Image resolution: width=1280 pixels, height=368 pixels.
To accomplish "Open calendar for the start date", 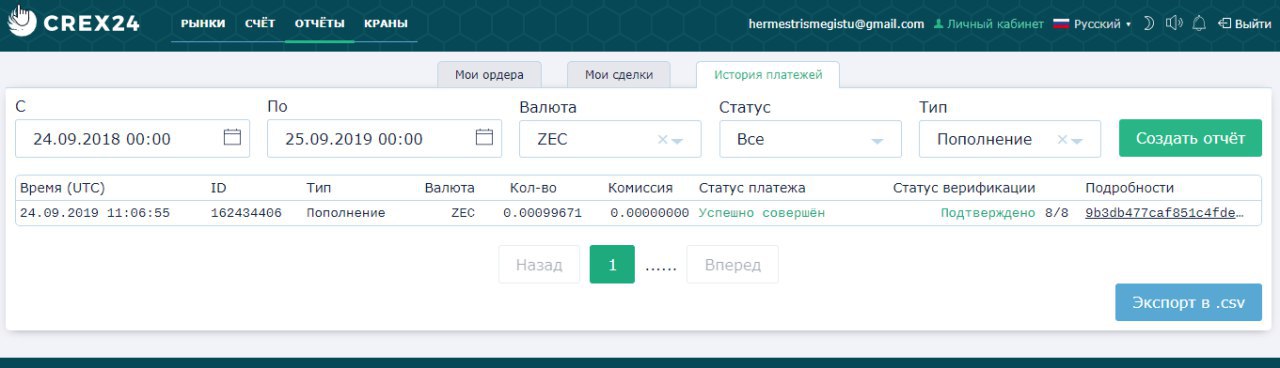I will pyautogui.click(x=232, y=138).
